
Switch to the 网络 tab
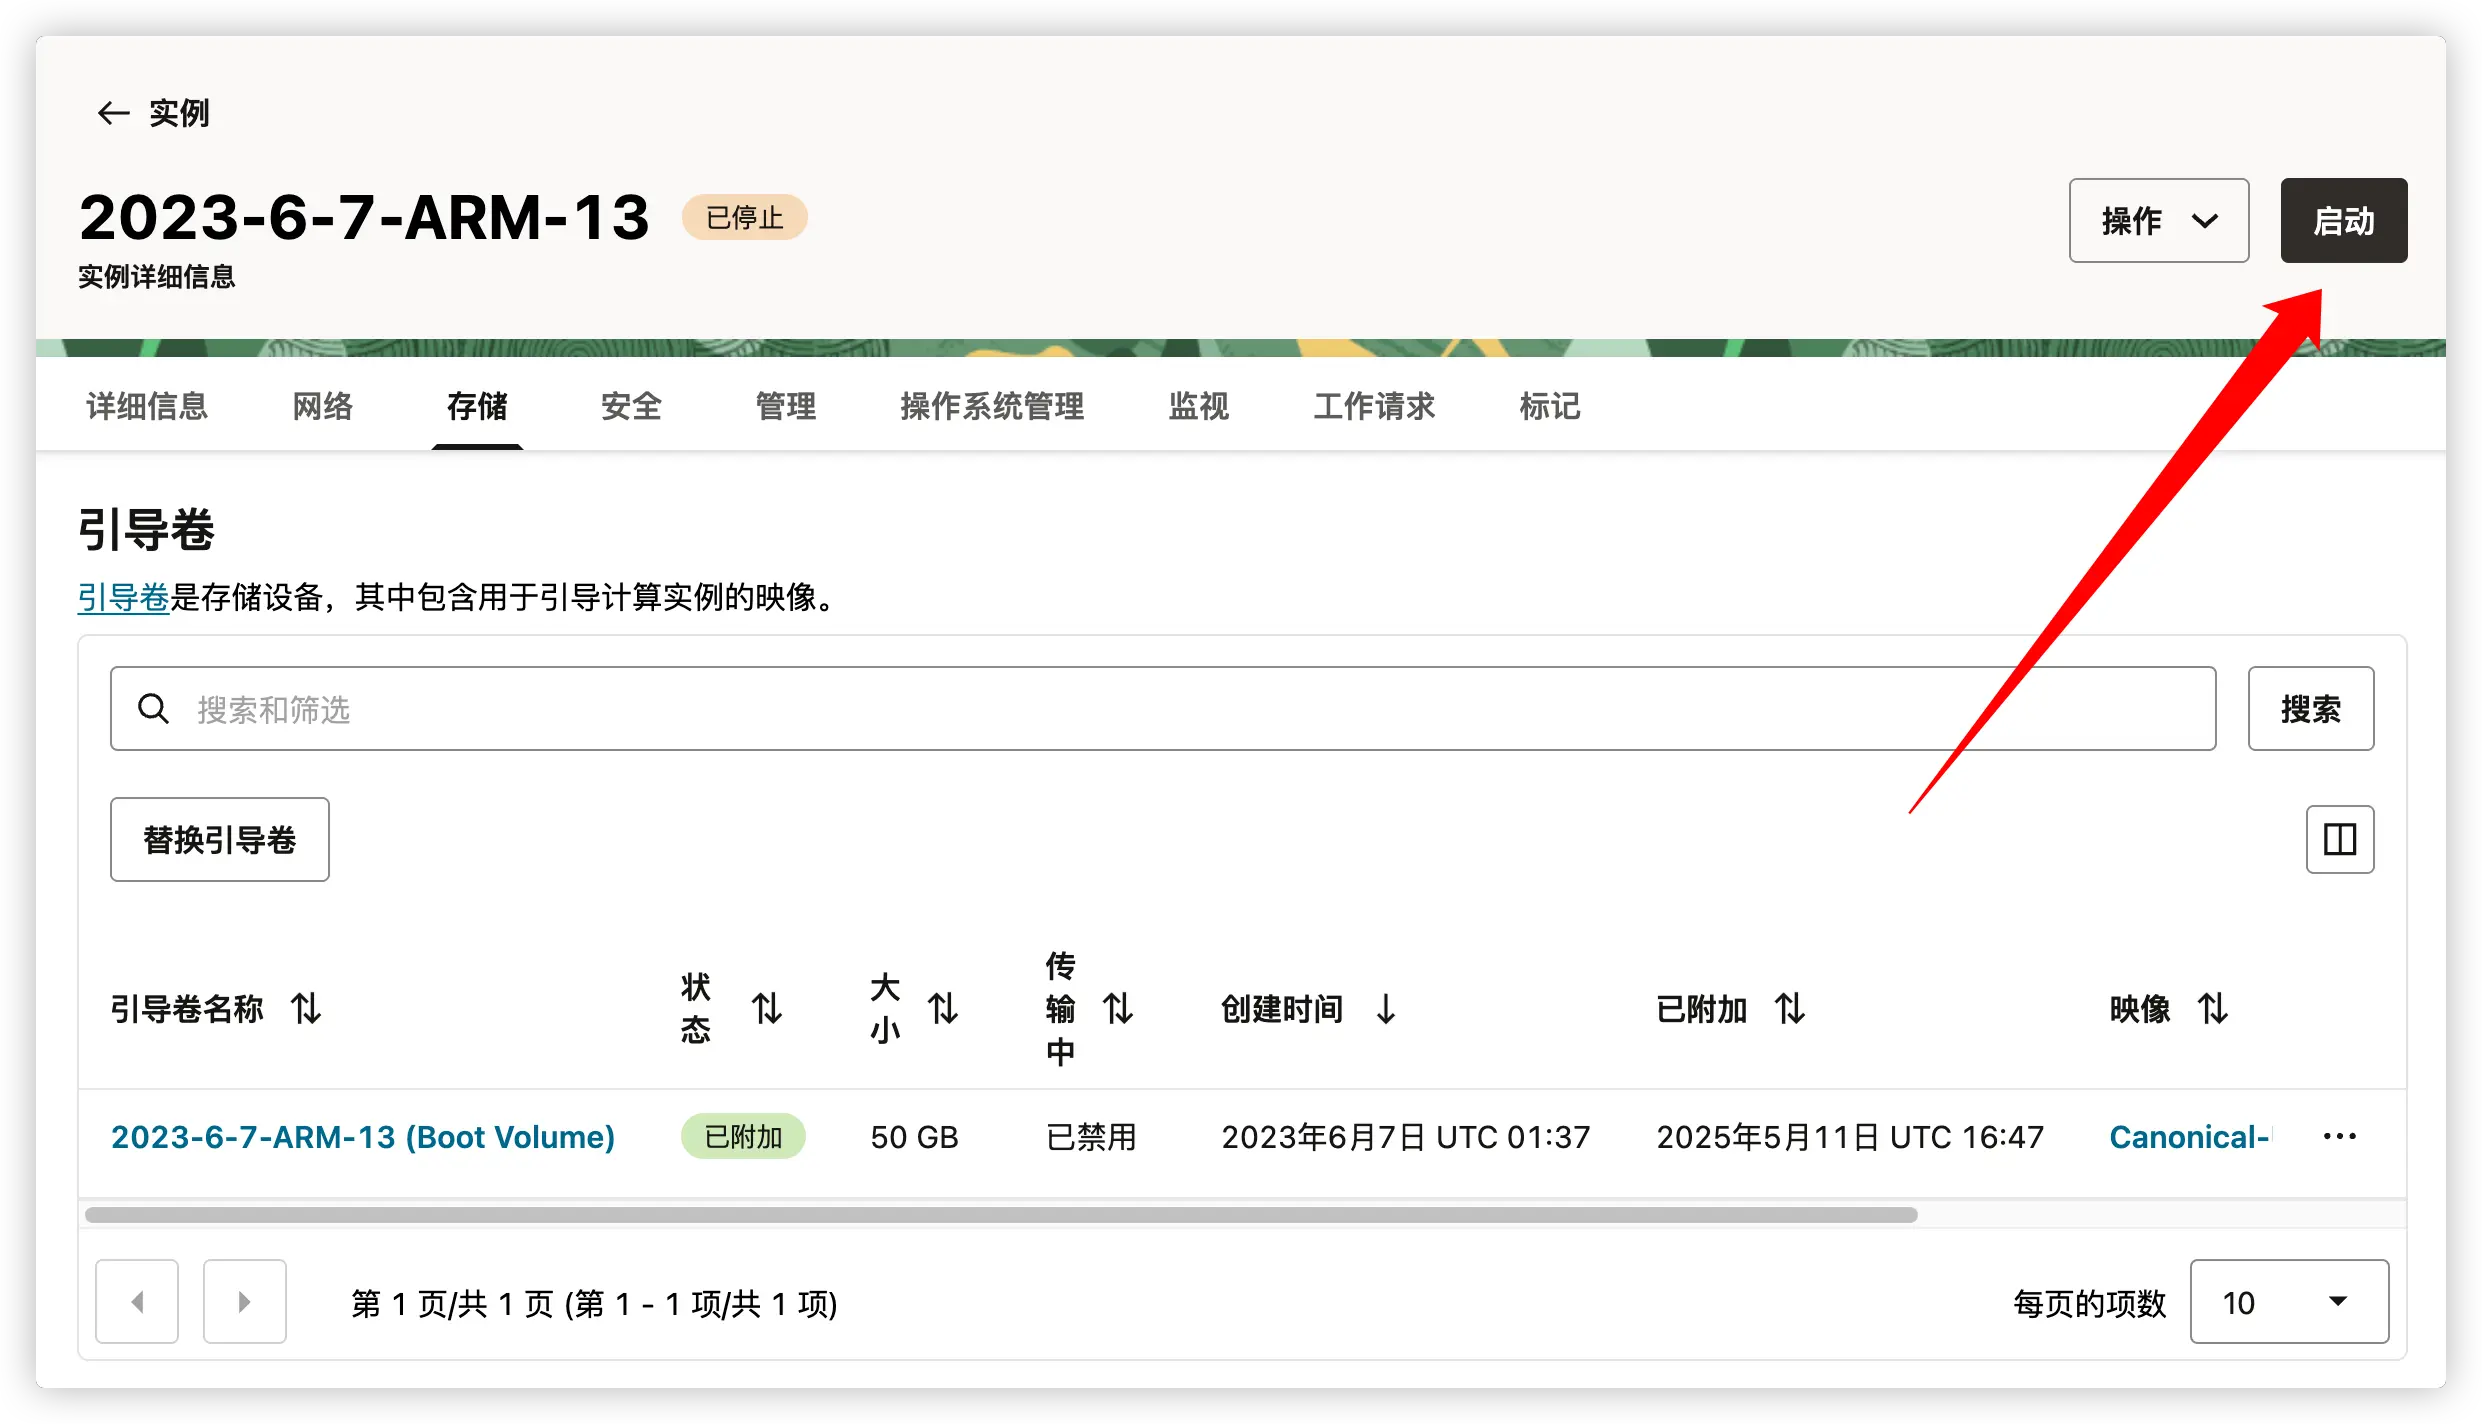[x=322, y=406]
